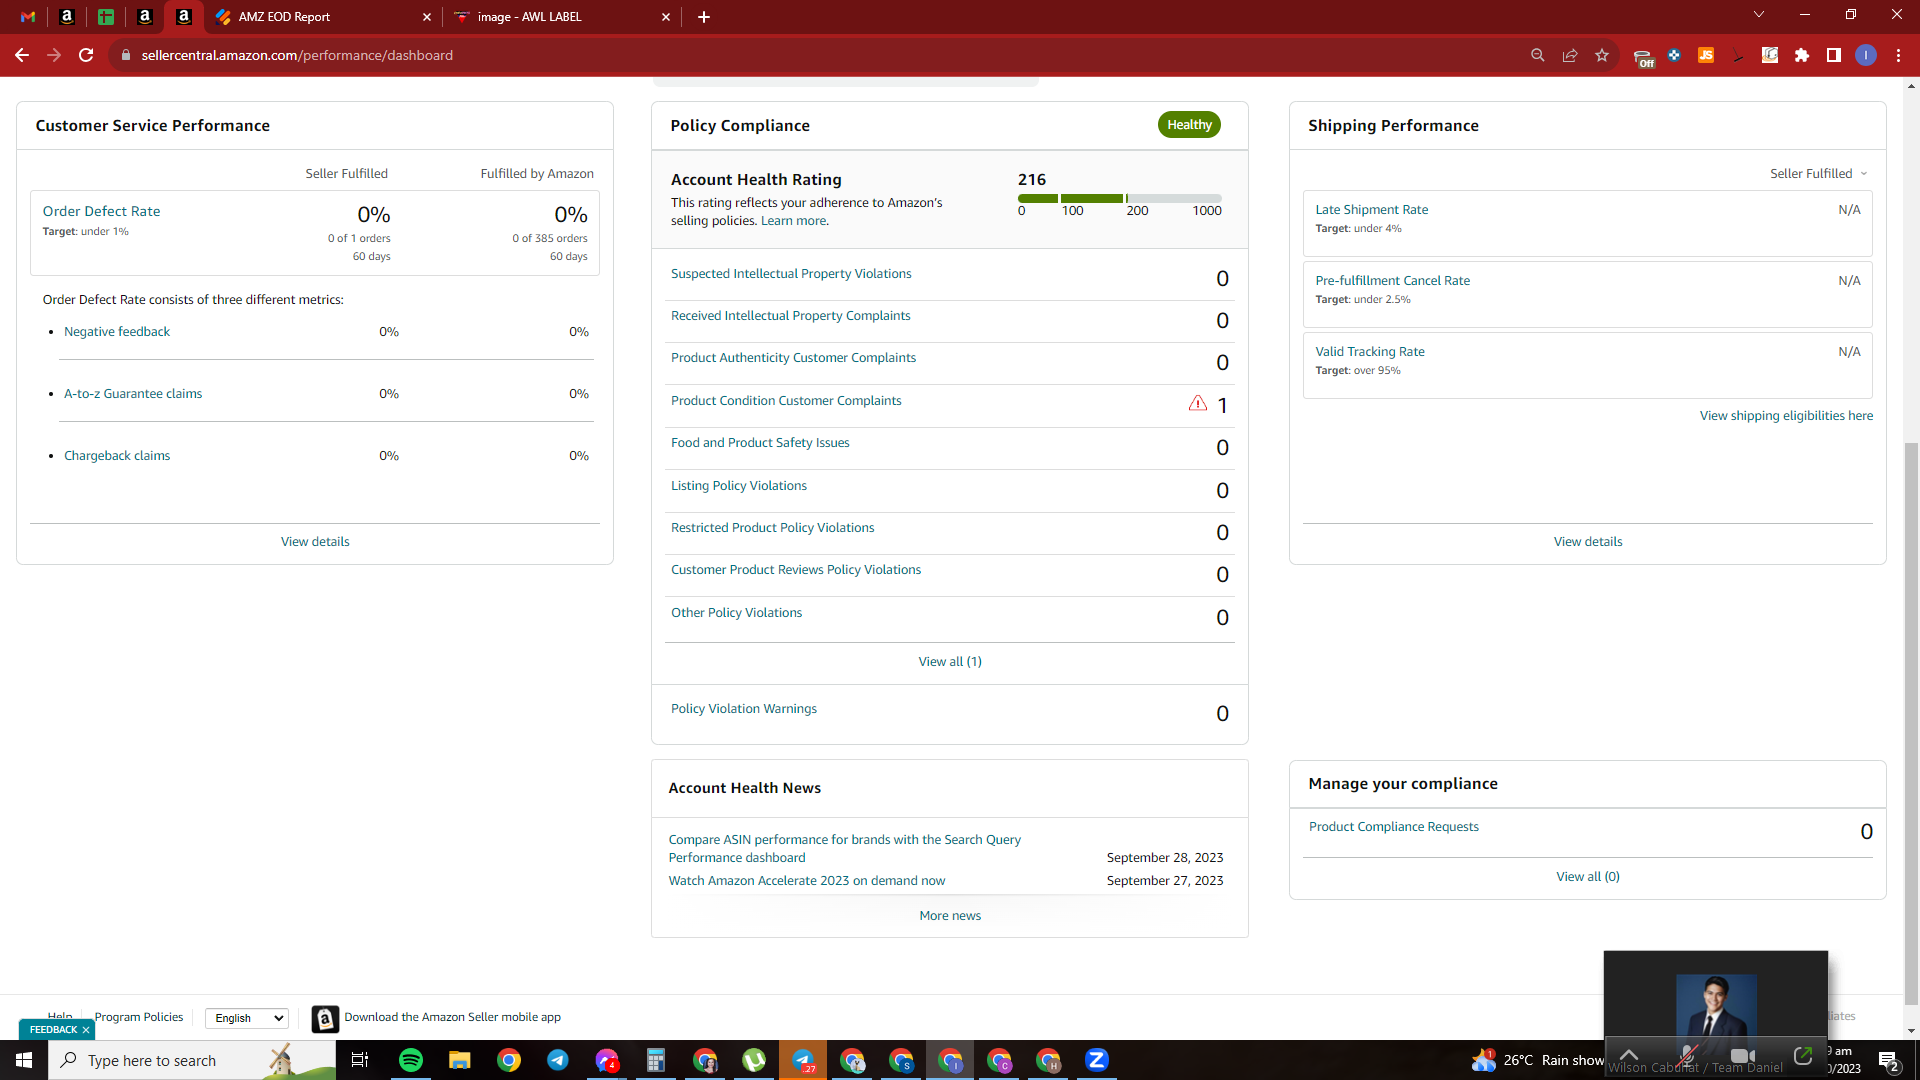Open the weather widget in taskbar
Image resolution: width=1920 pixels, height=1080 pixels.
coord(1540,1060)
